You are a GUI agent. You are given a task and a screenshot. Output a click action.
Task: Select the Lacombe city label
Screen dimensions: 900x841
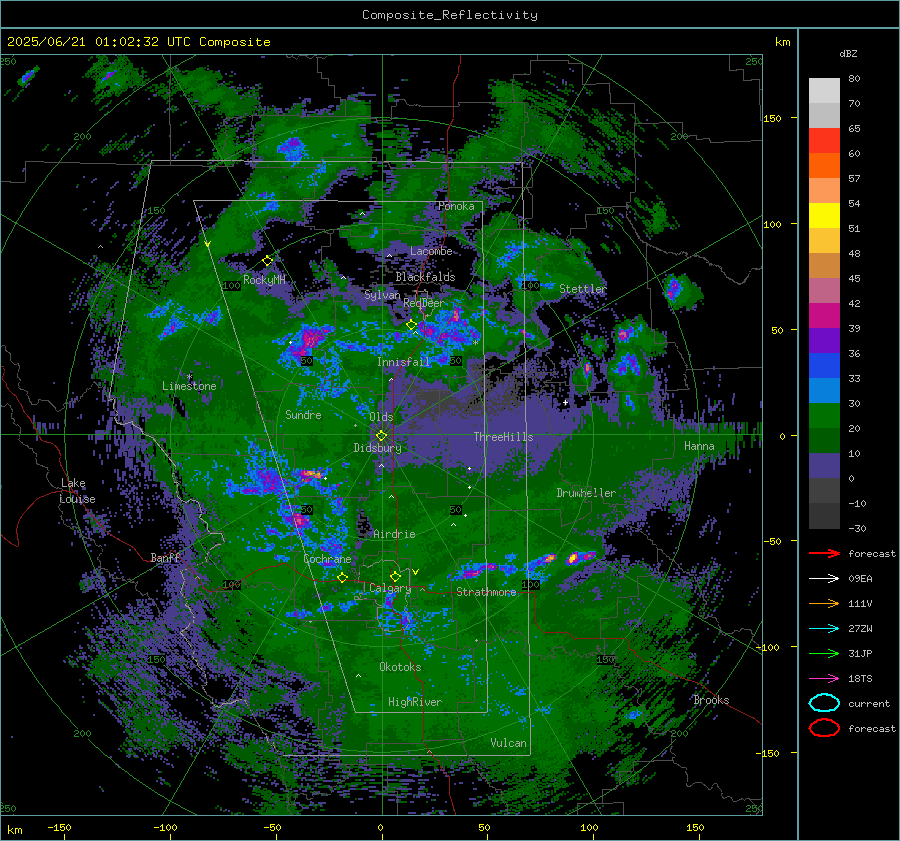(431, 251)
